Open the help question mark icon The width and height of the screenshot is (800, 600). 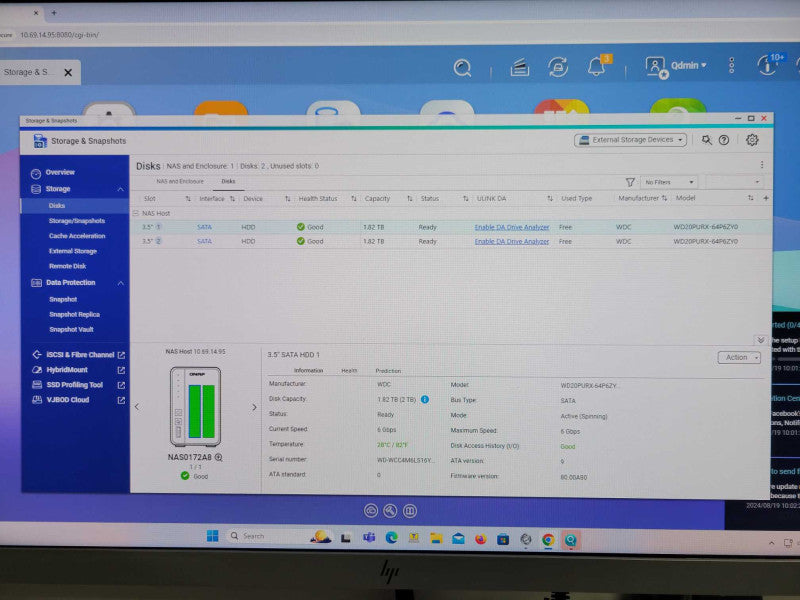tap(723, 140)
